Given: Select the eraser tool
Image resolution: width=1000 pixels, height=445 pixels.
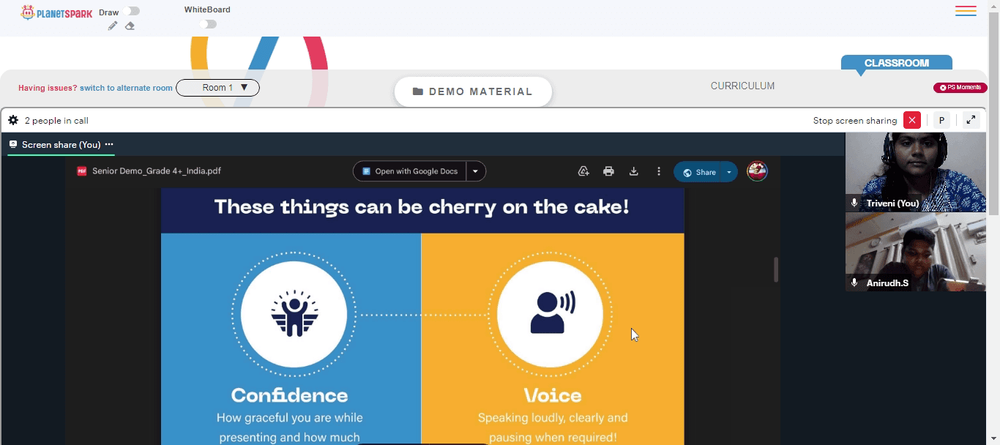Looking at the screenshot, I should point(129,26).
